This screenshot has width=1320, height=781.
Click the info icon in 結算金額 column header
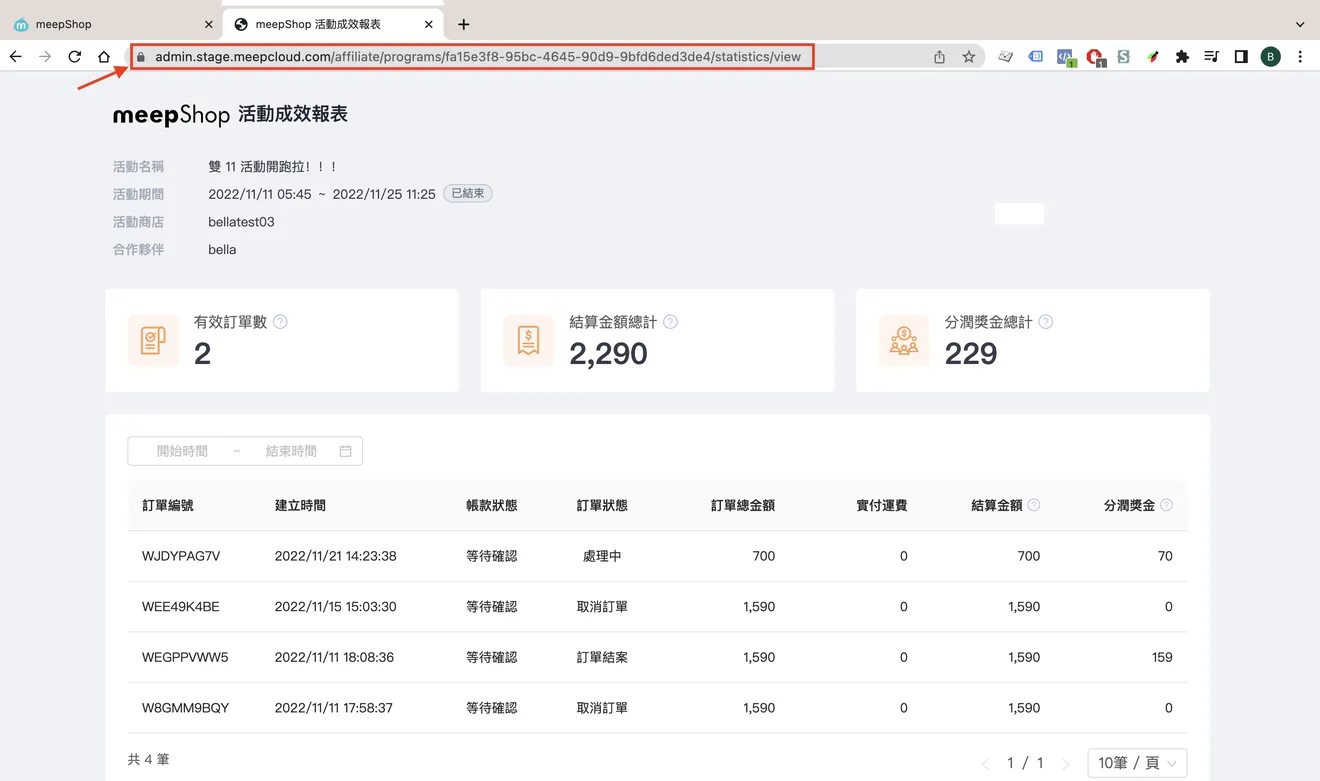(1033, 505)
